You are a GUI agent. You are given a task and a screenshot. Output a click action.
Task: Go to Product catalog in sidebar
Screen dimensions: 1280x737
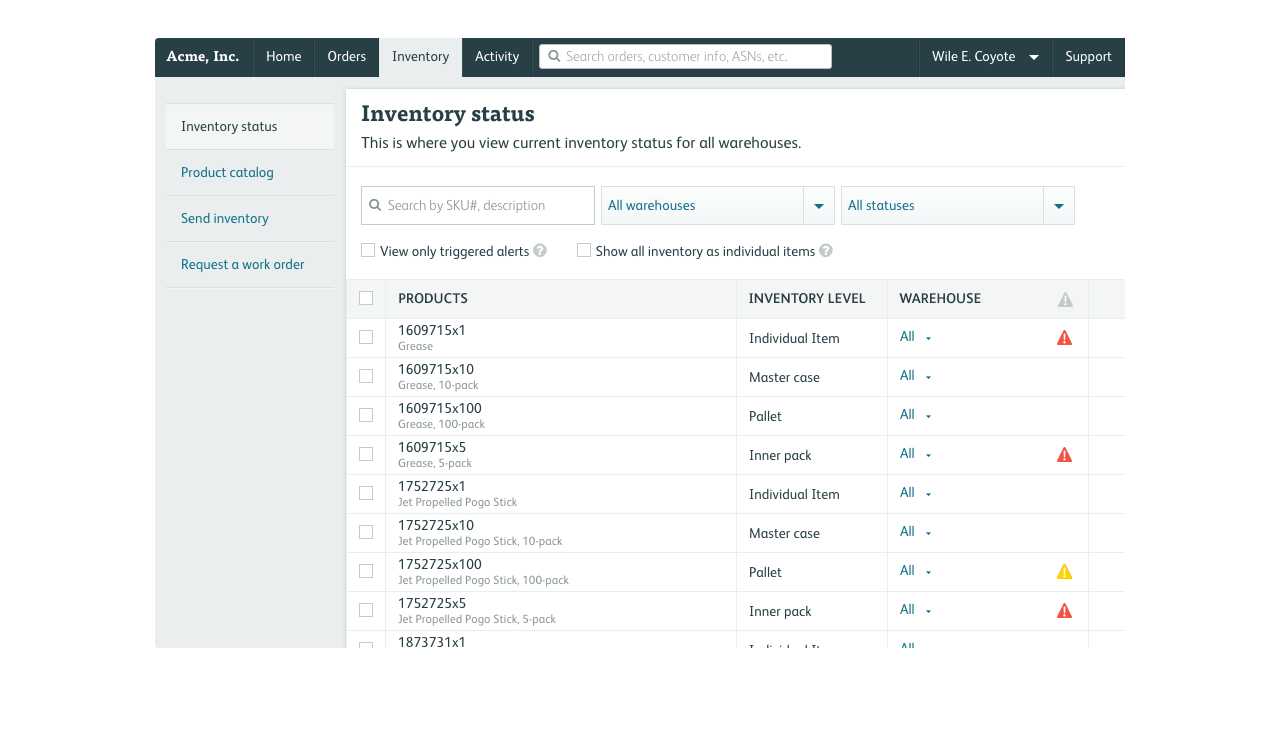[227, 172]
